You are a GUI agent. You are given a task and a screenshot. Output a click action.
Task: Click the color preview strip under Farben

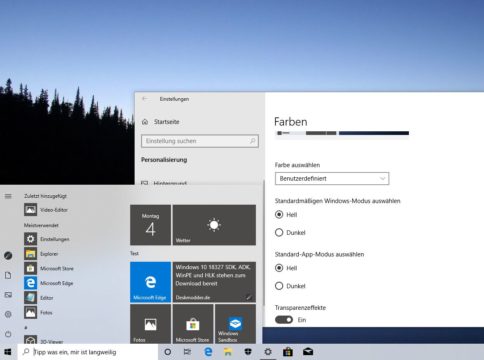342,133
